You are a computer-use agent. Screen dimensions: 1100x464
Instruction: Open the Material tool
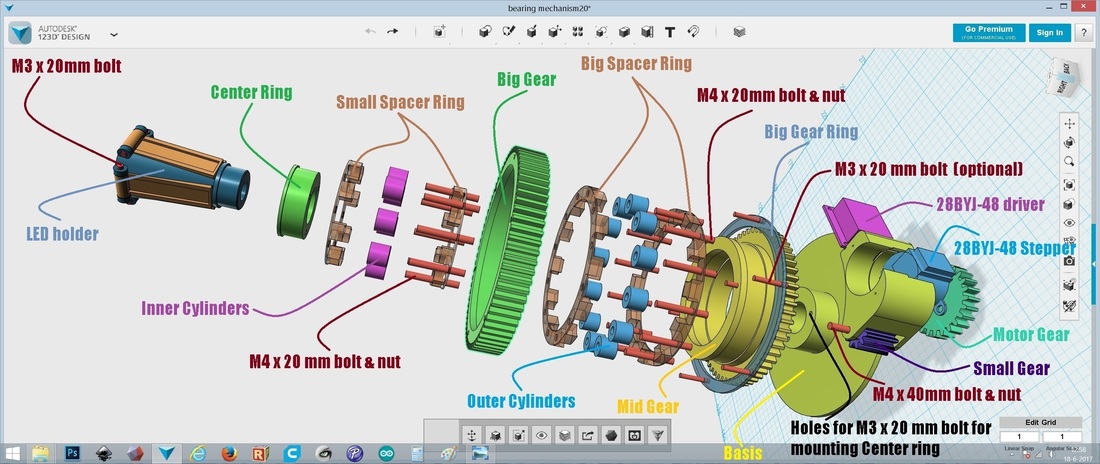pyautogui.click(x=739, y=32)
